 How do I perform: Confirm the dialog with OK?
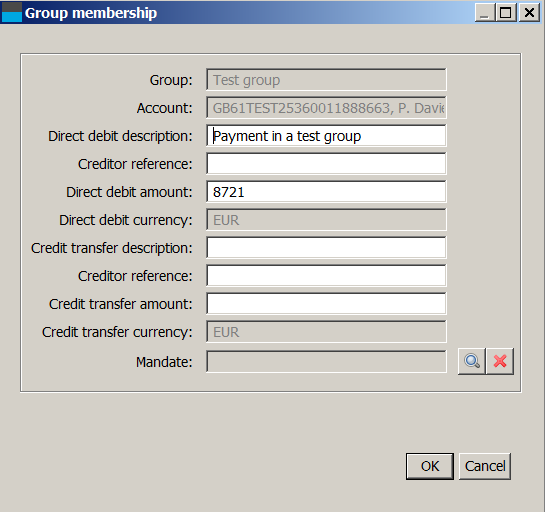pos(430,466)
